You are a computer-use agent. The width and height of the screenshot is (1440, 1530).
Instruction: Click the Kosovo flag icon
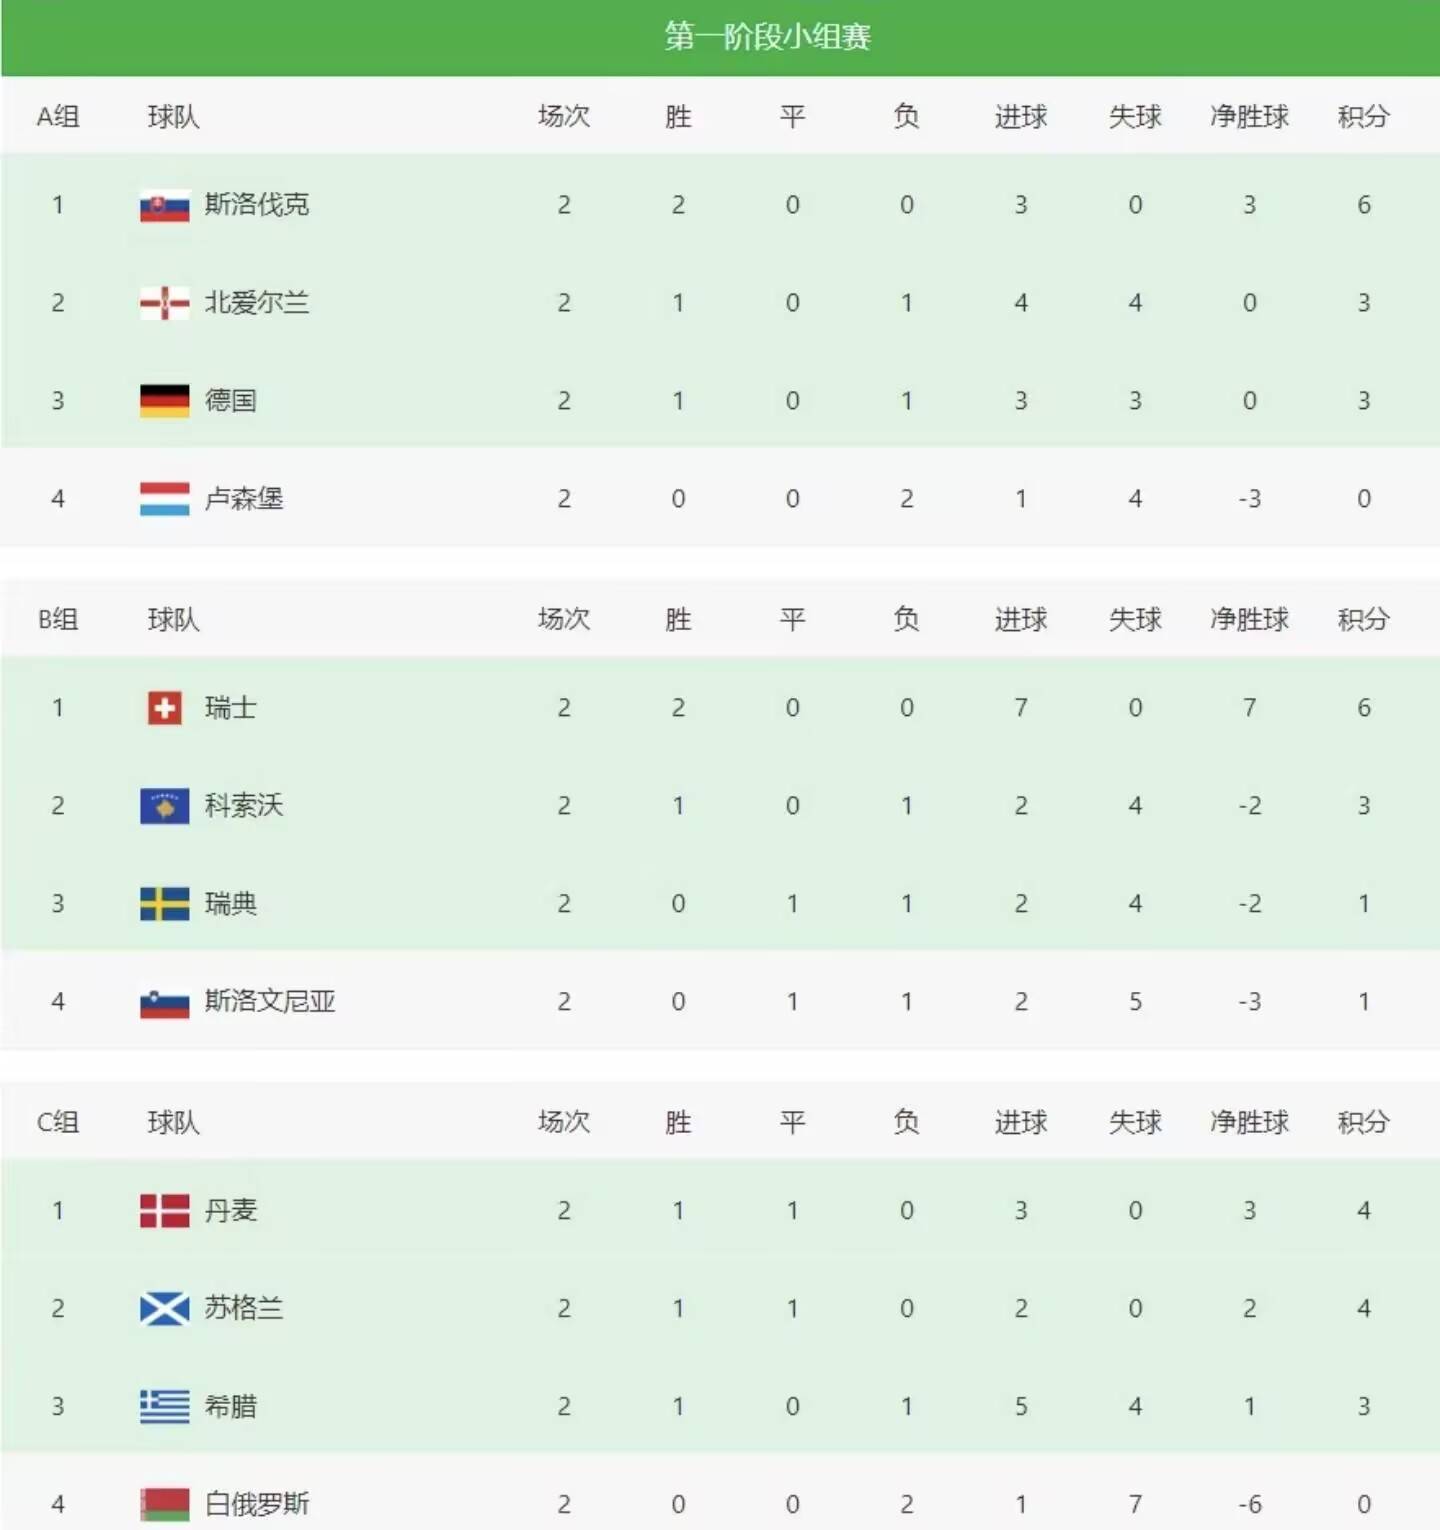(x=164, y=806)
